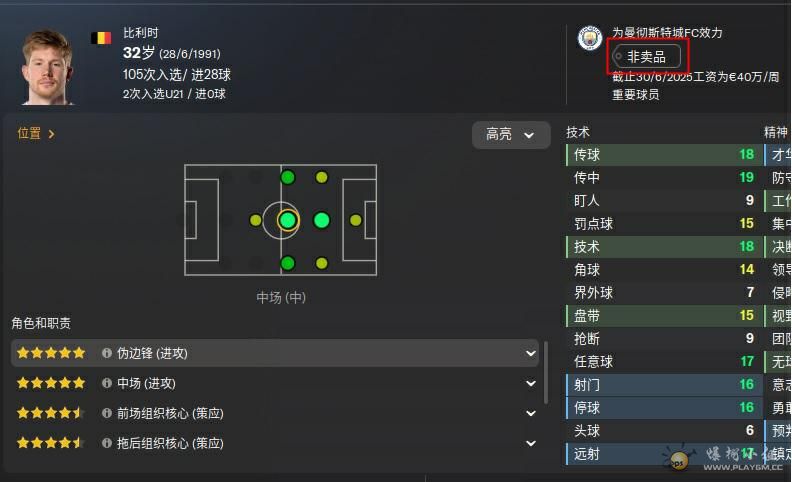The width and height of the screenshot is (792, 482).
Task: Click info icon beside 前场组织核心 (策应)
Action: coord(107,413)
